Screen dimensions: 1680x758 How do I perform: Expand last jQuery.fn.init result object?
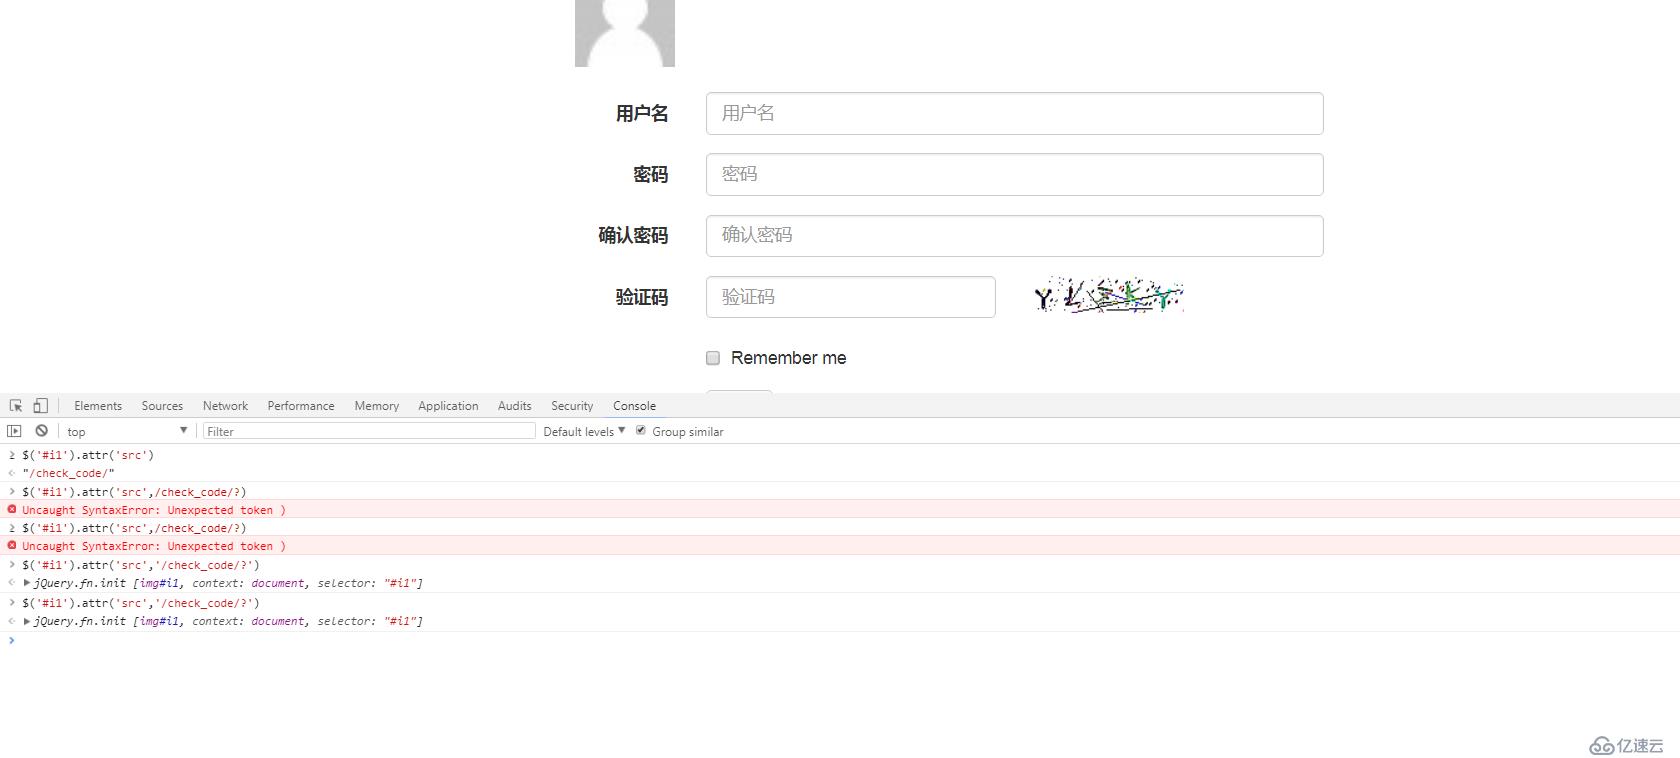pyautogui.click(x=27, y=621)
